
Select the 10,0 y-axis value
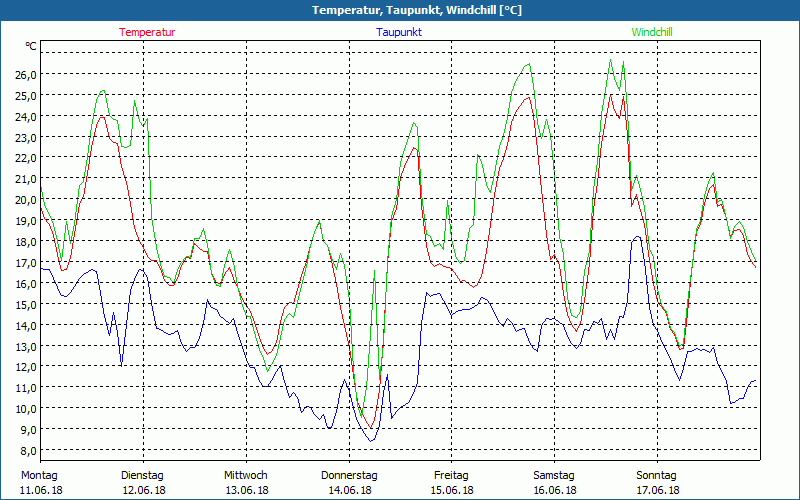[26, 408]
